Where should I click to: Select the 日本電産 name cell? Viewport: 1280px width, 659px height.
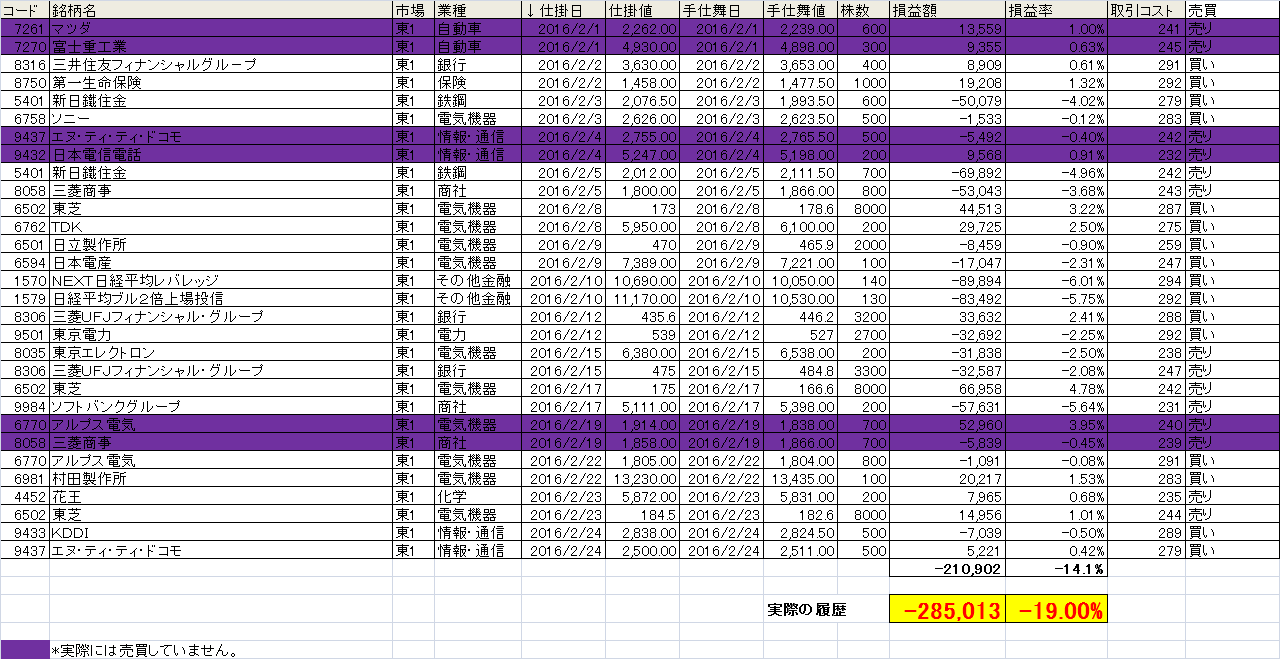[221, 262]
